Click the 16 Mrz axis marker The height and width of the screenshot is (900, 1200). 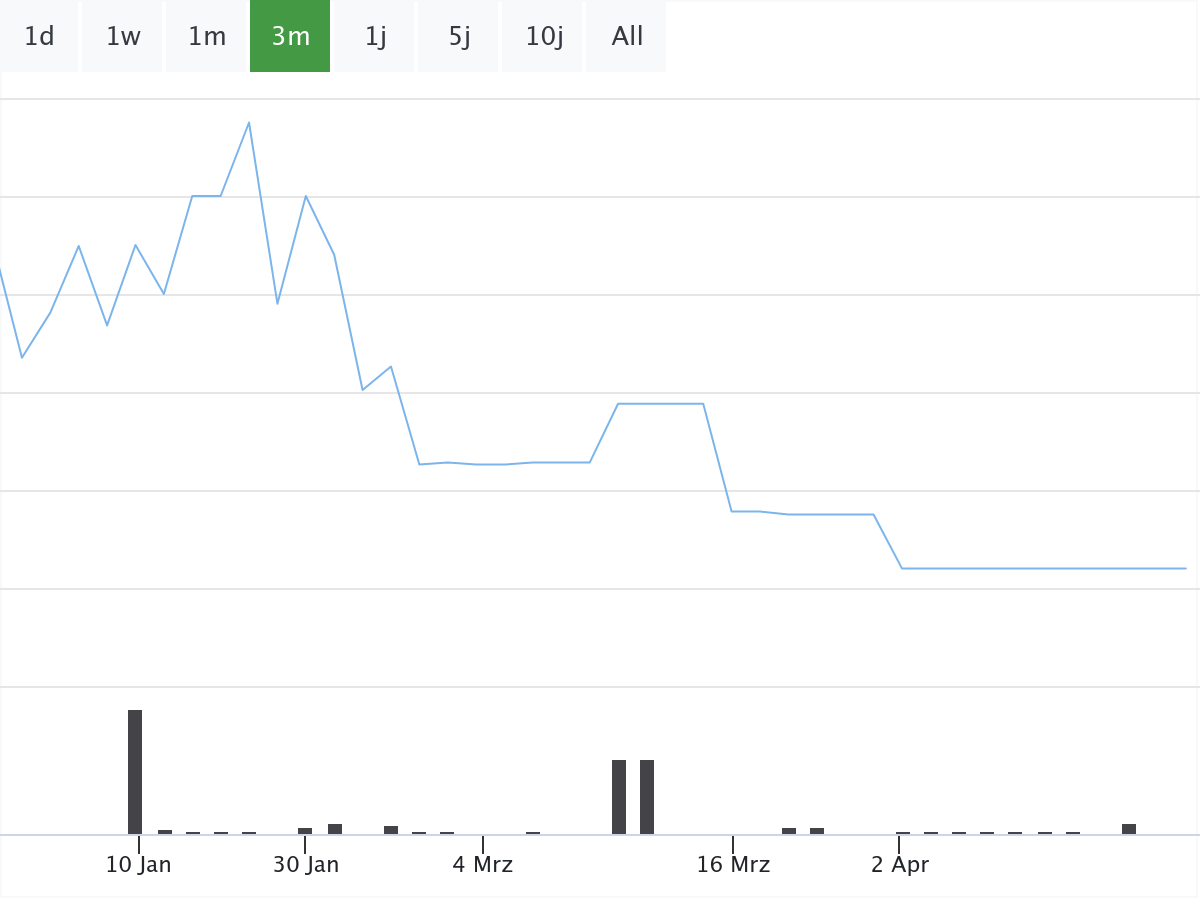pos(733,865)
